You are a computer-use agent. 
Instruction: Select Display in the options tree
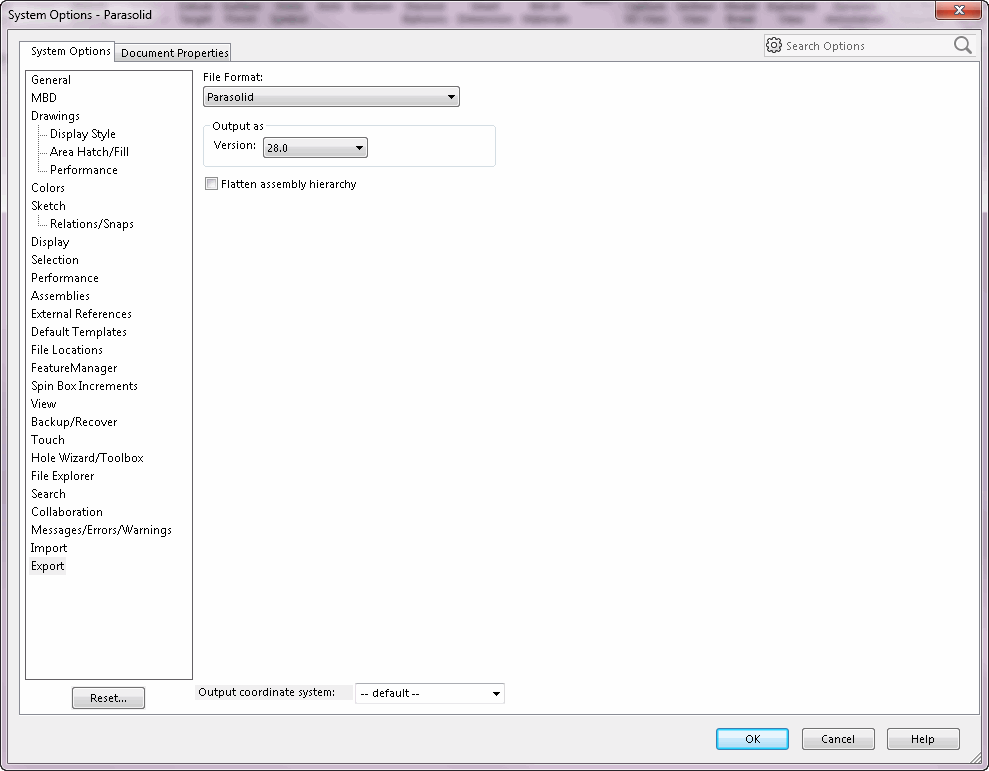50,242
